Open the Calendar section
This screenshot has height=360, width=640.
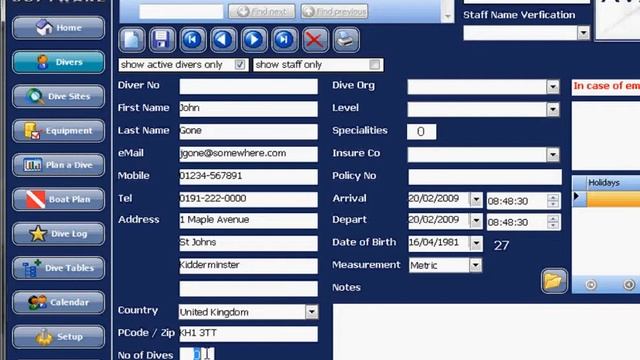coord(58,302)
